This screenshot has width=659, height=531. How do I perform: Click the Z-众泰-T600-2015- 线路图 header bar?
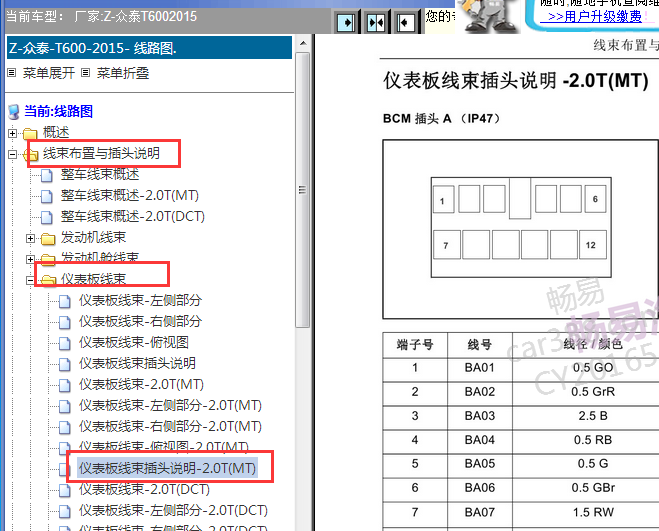pyautogui.click(x=149, y=48)
